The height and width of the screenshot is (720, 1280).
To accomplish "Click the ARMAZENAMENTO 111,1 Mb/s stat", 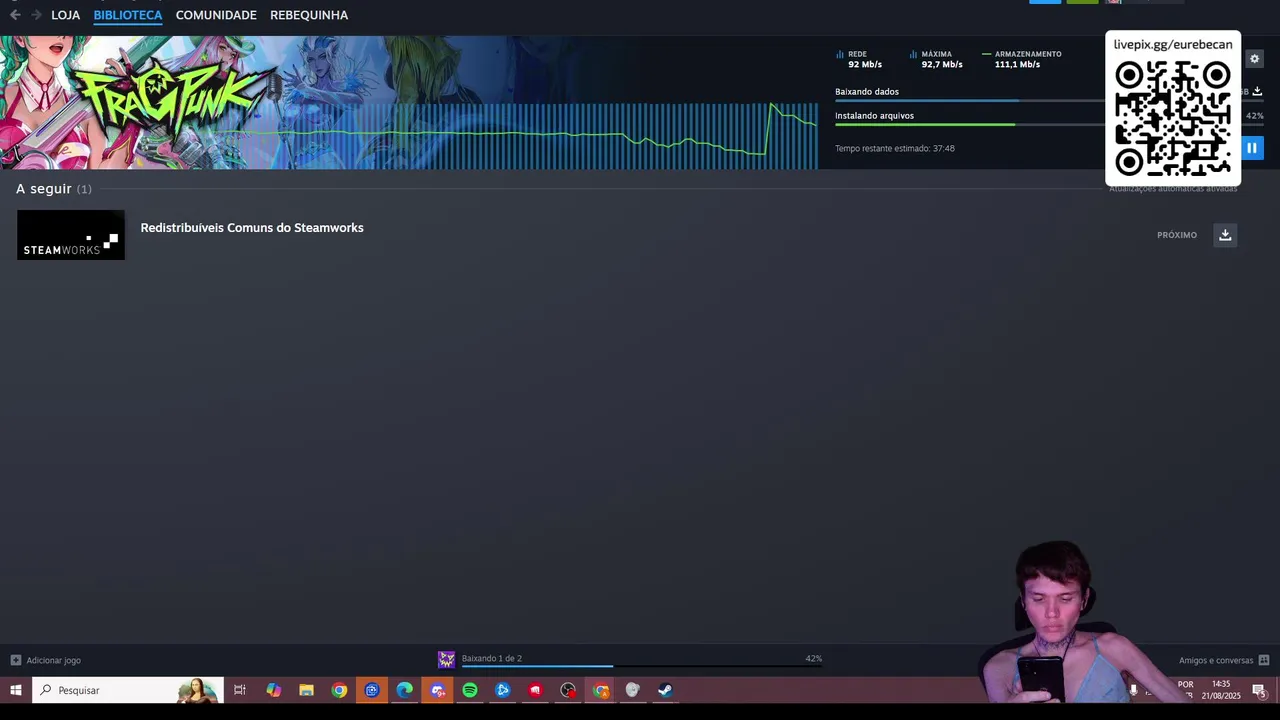I will tap(1022, 59).
